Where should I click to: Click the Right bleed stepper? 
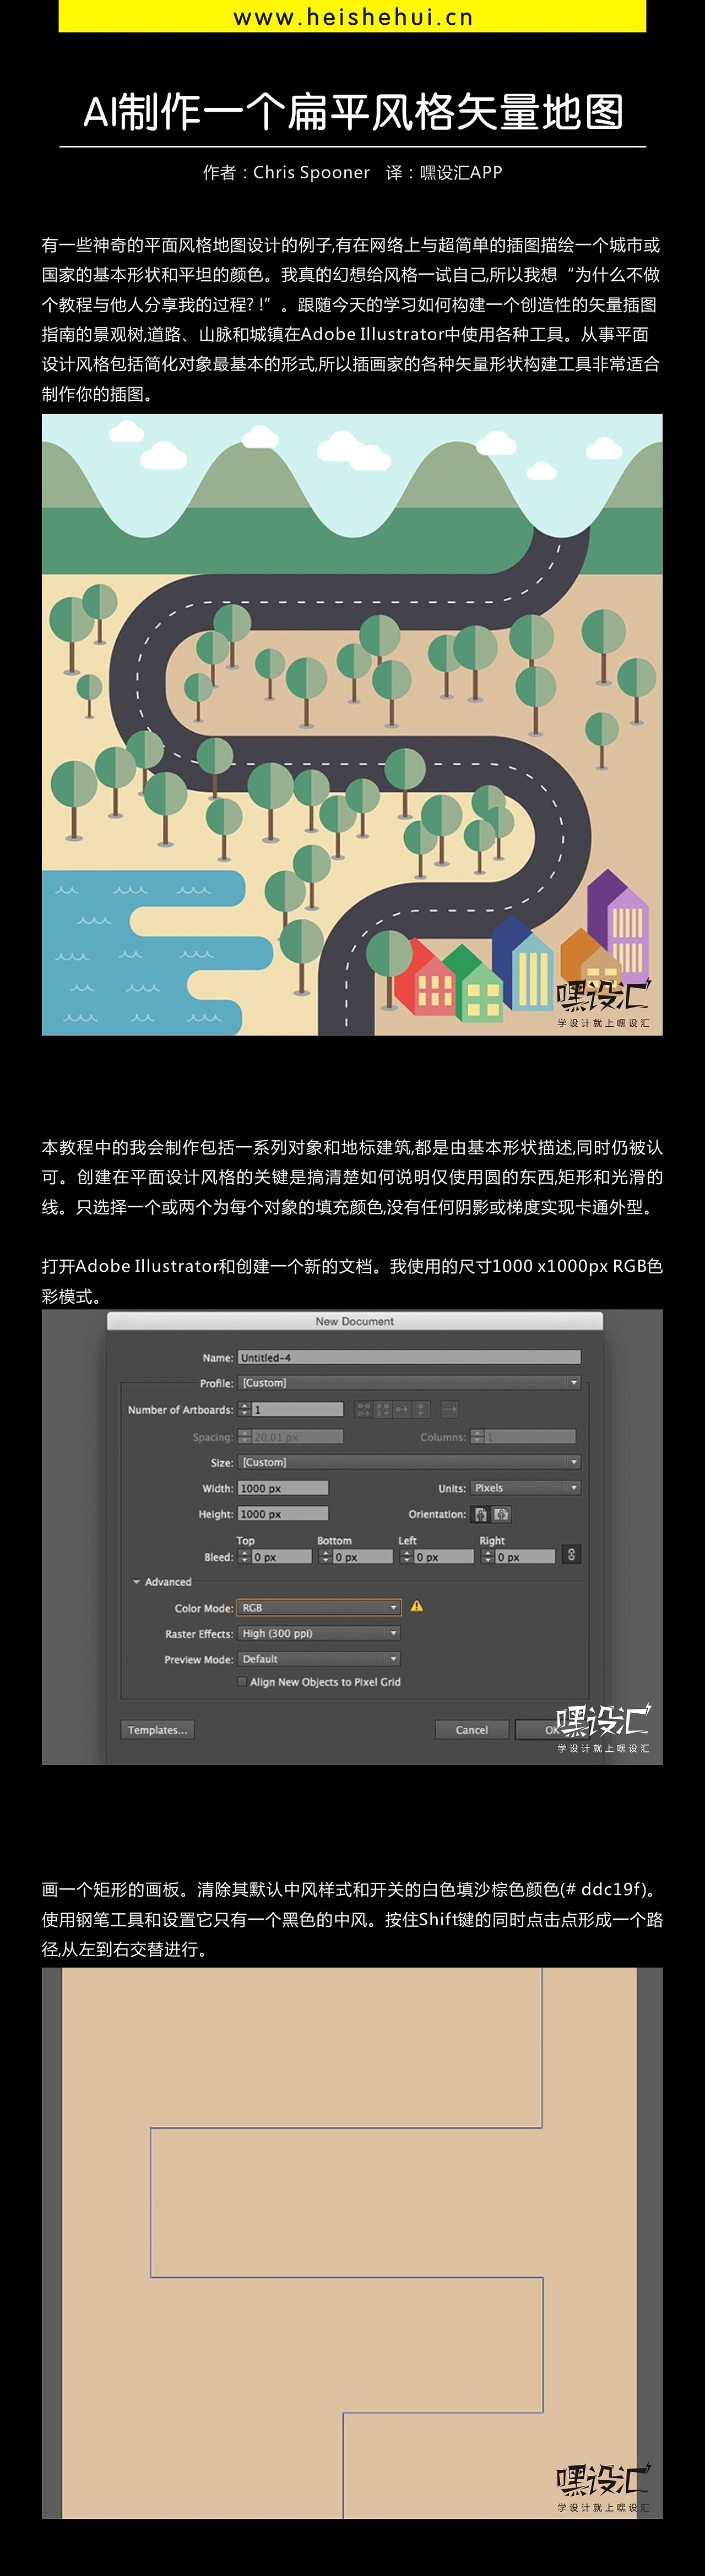487,1557
